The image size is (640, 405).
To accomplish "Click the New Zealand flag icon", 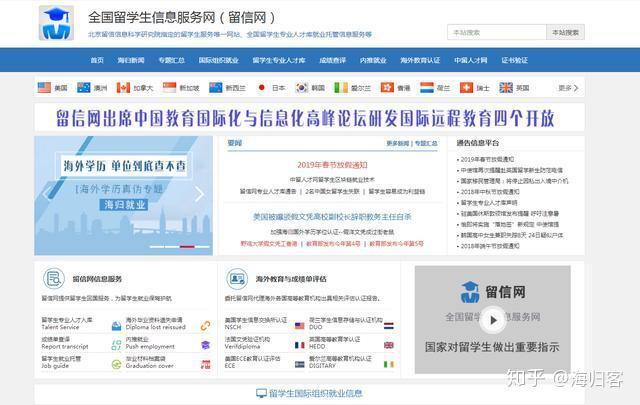I will click(216, 87).
